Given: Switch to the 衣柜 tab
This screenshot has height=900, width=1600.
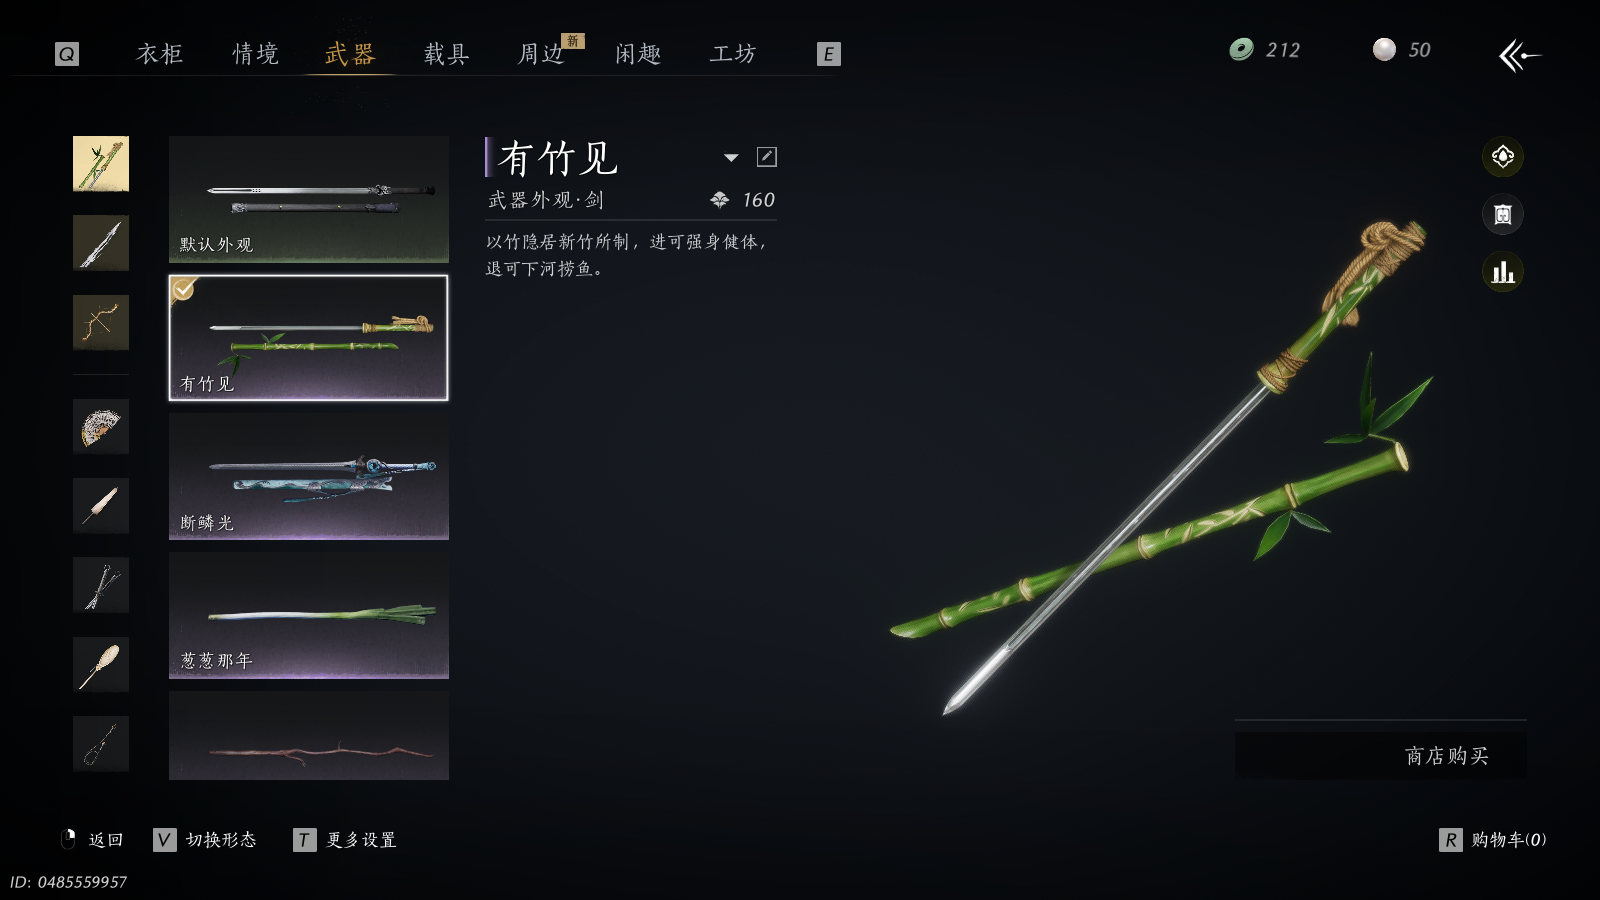Looking at the screenshot, I should pyautogui.click(x=160, y=54).
